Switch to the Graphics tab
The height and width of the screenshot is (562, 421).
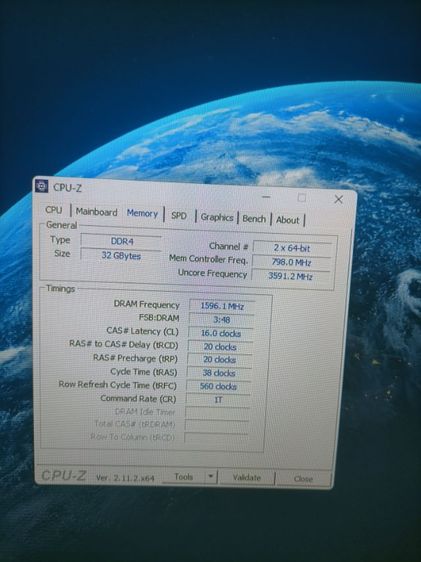click(217, 217)
